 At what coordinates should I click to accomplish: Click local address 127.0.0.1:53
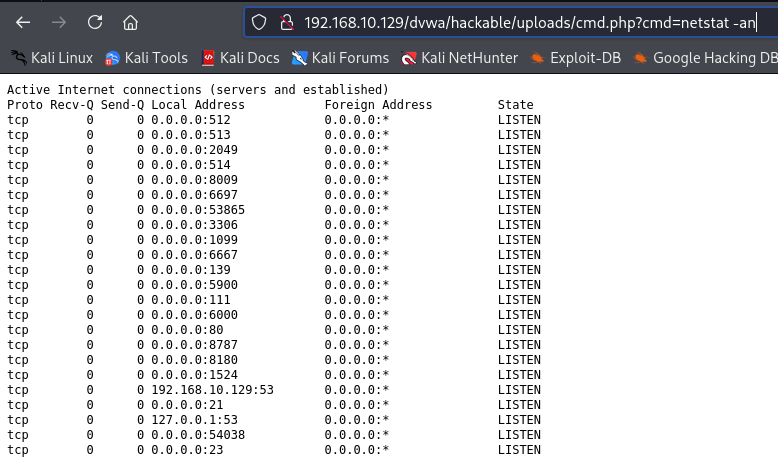(194, 420)
